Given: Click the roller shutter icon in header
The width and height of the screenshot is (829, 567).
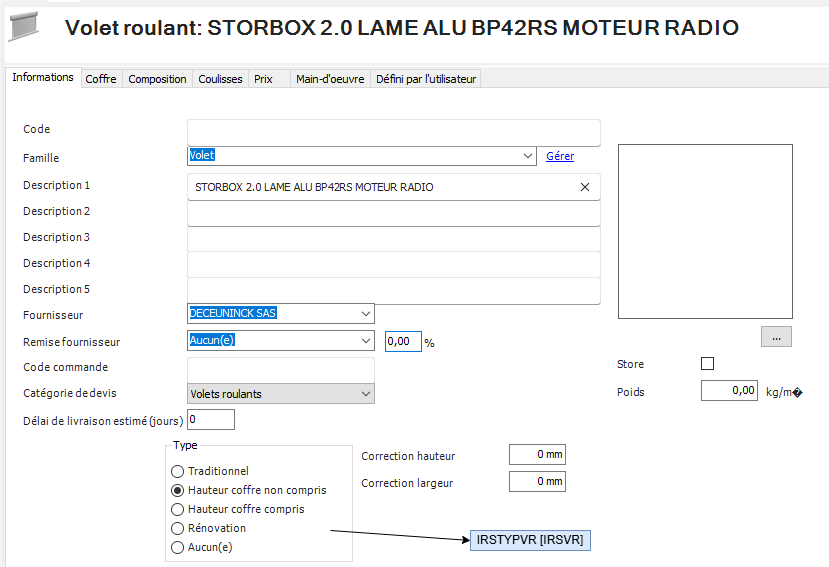Looking at the screenshot, I should (26, 27).
